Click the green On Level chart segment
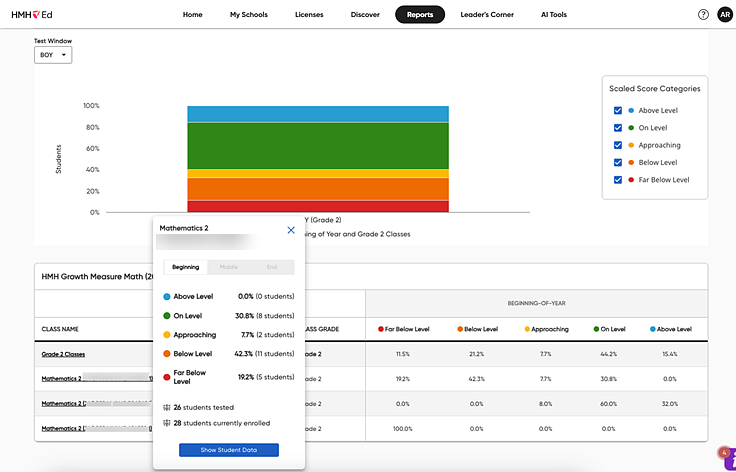Screen dimensions: 736x472 [x=318, y=146]
